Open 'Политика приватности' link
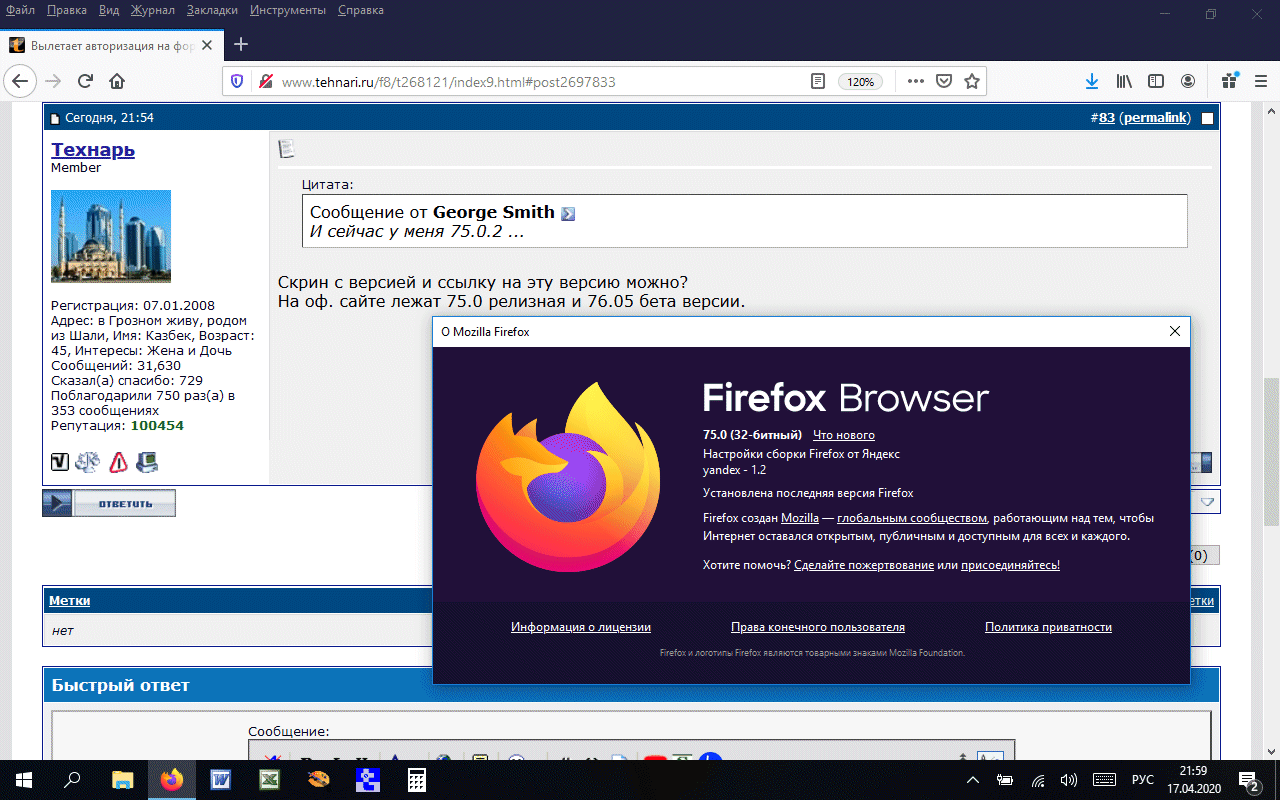The image size is (1280, 800). [1048, 627]
